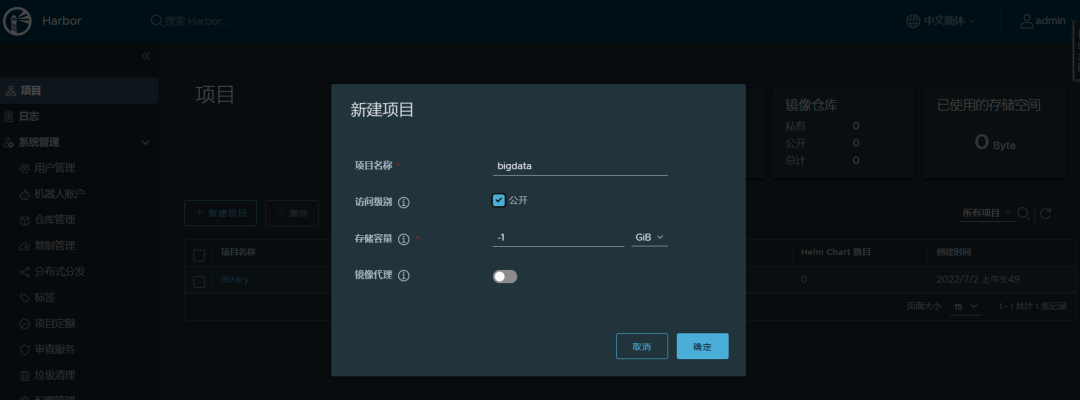Select the library project row checkbox
The image size is (1080, 400).
199,281
